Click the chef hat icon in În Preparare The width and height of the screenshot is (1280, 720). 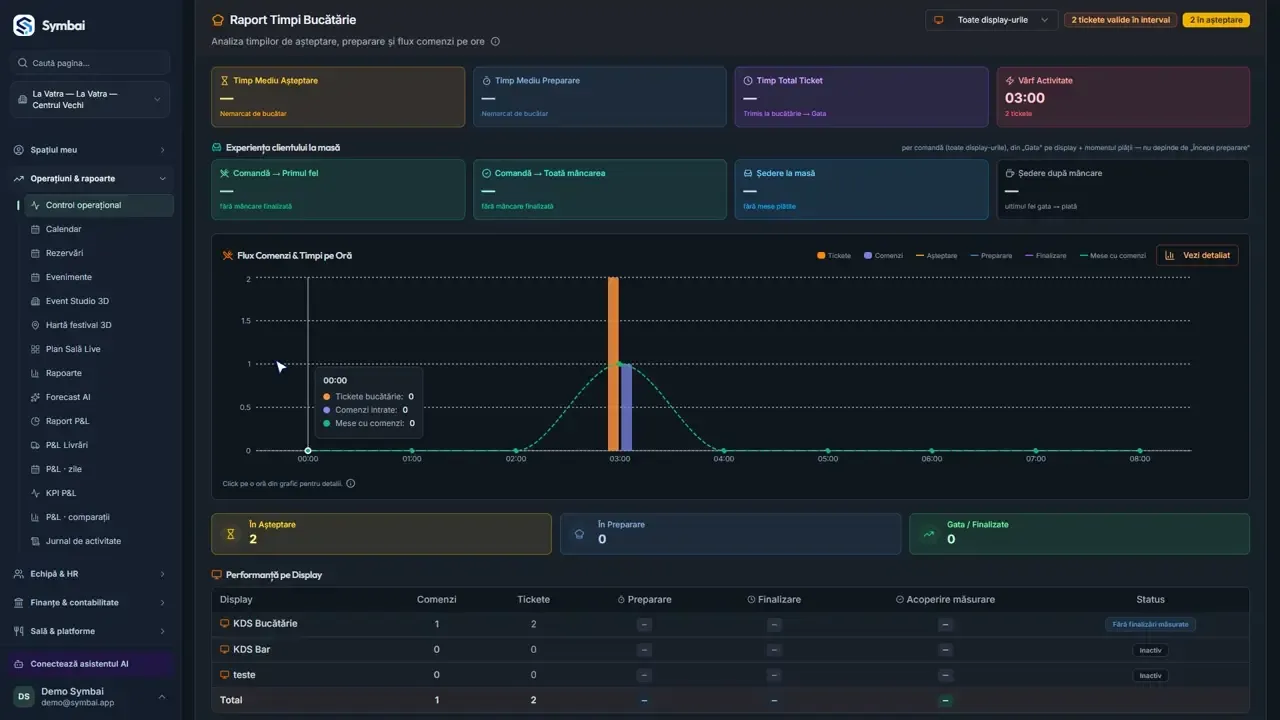tap(579, 534)
